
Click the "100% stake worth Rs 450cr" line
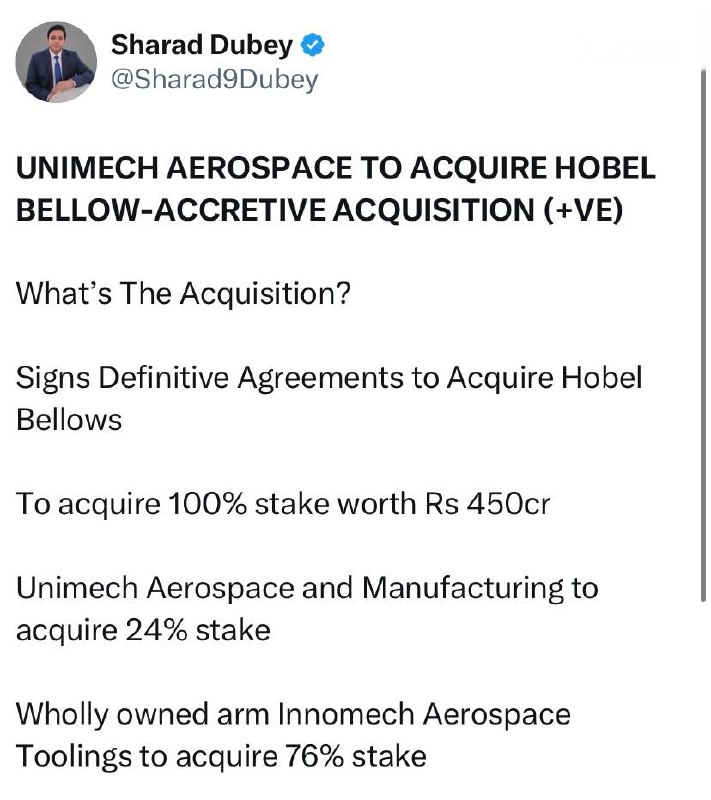[283, 503]
